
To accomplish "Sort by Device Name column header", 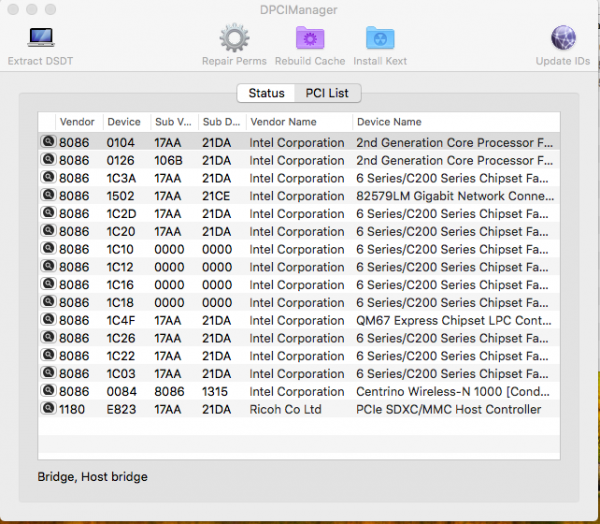I will (456, 122).
